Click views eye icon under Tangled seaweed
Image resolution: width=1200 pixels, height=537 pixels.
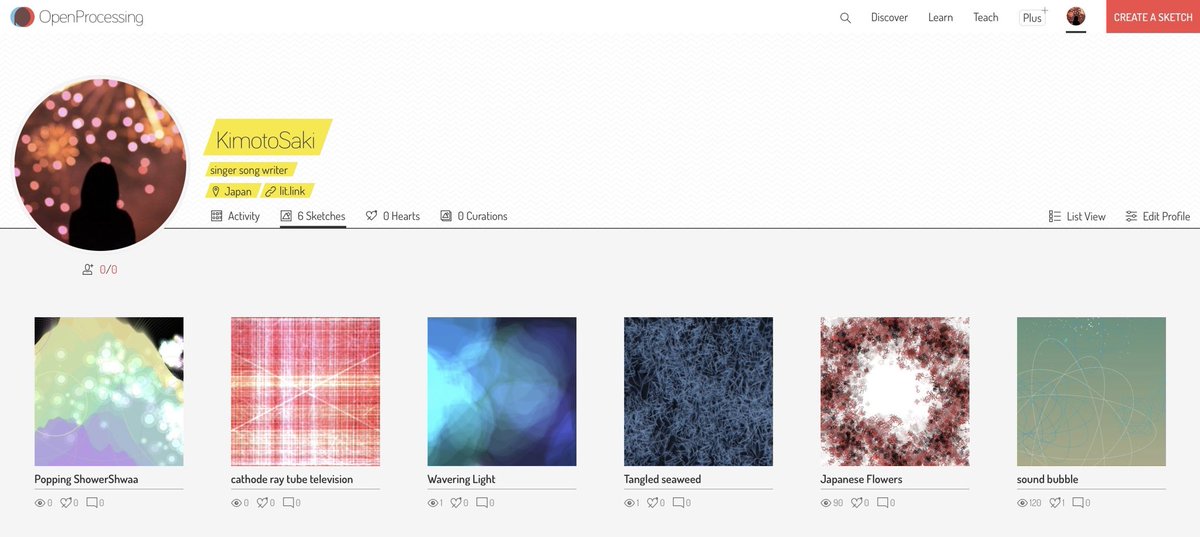630,503
